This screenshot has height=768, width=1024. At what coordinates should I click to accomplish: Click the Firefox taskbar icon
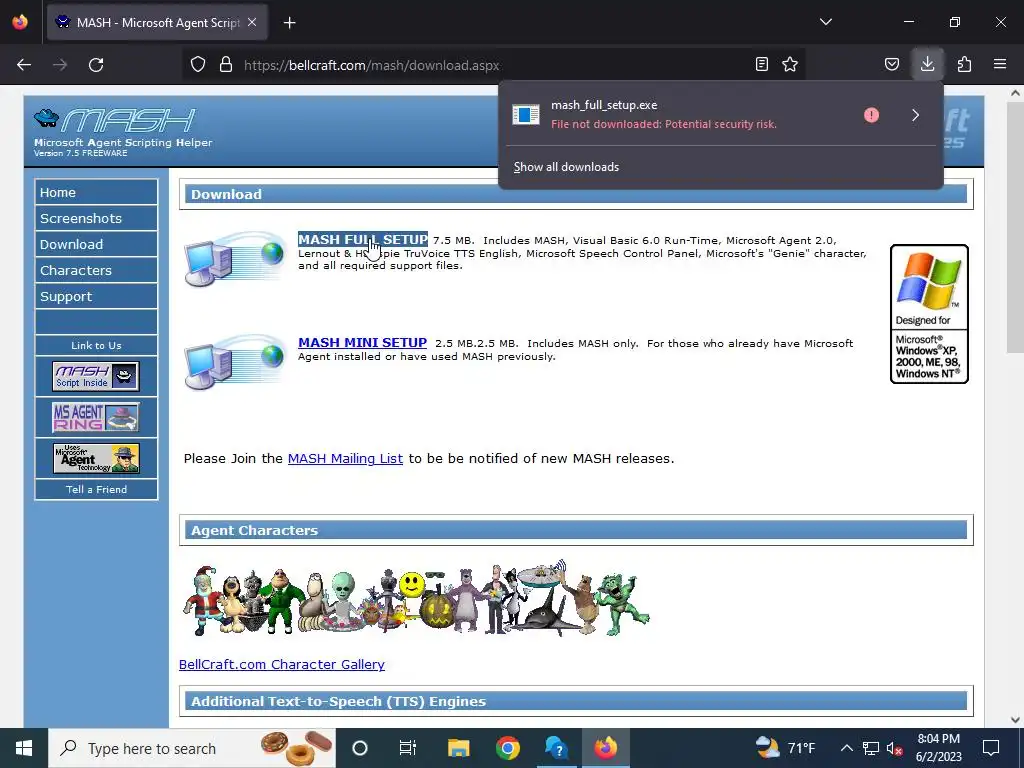pos(605,748)
